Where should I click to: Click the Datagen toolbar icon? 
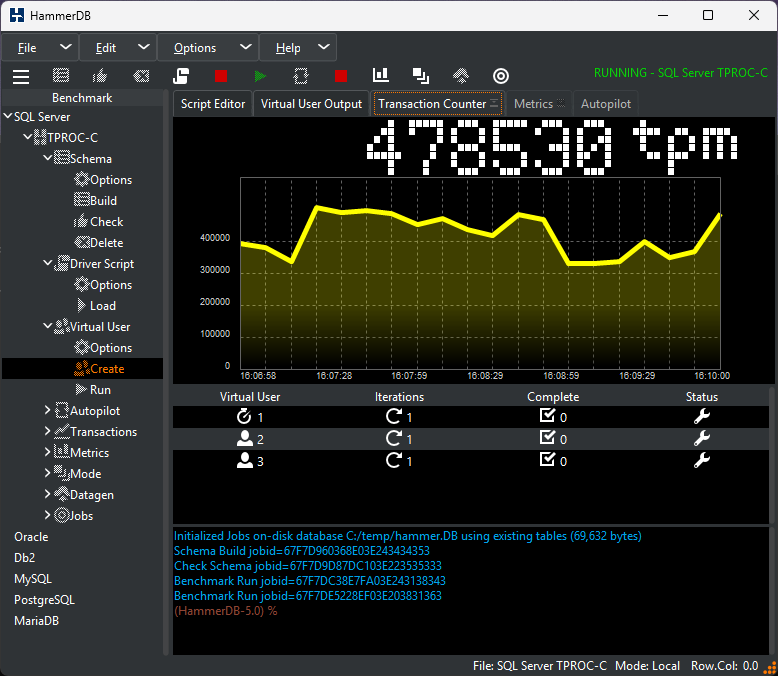point(461,75)
